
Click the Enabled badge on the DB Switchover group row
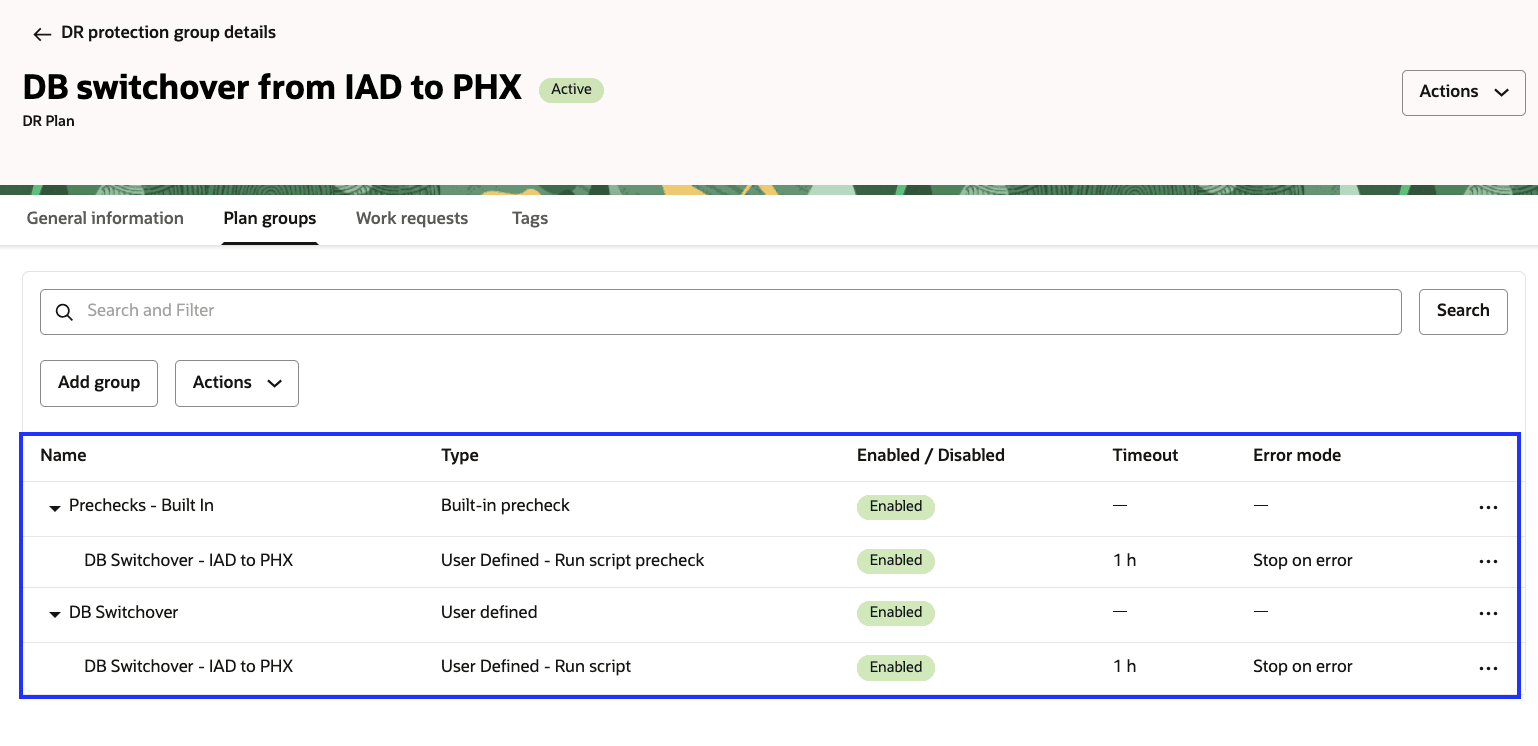tap(895, 613)
